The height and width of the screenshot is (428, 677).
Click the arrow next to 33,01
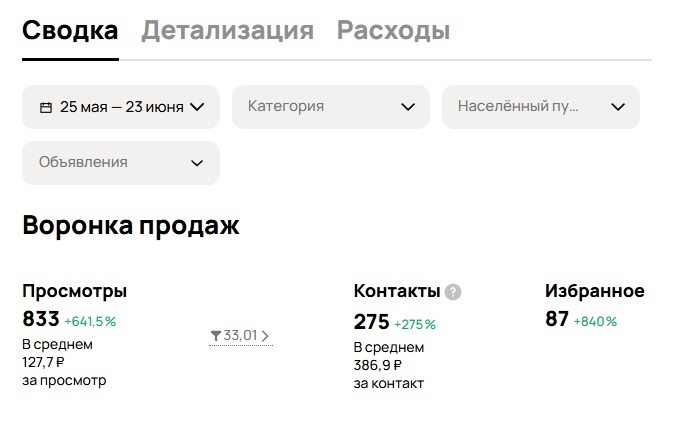[x=265, y=336]
